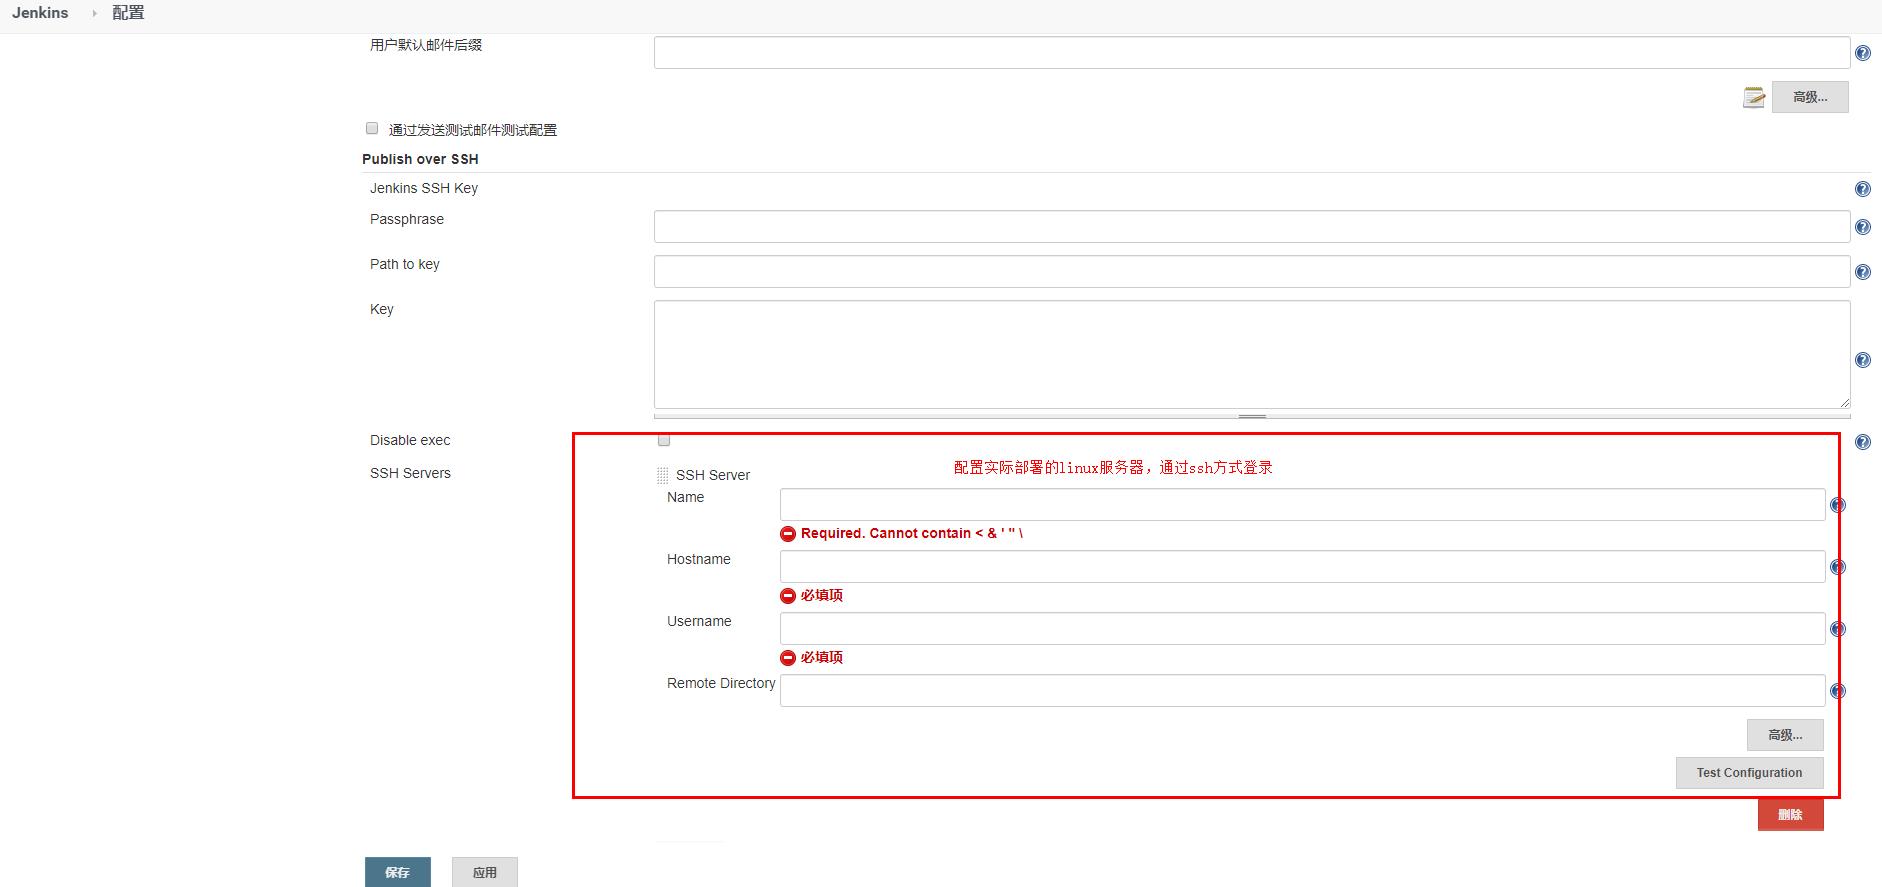
Task: Click the Disable exec label
Action: point(410,440)
